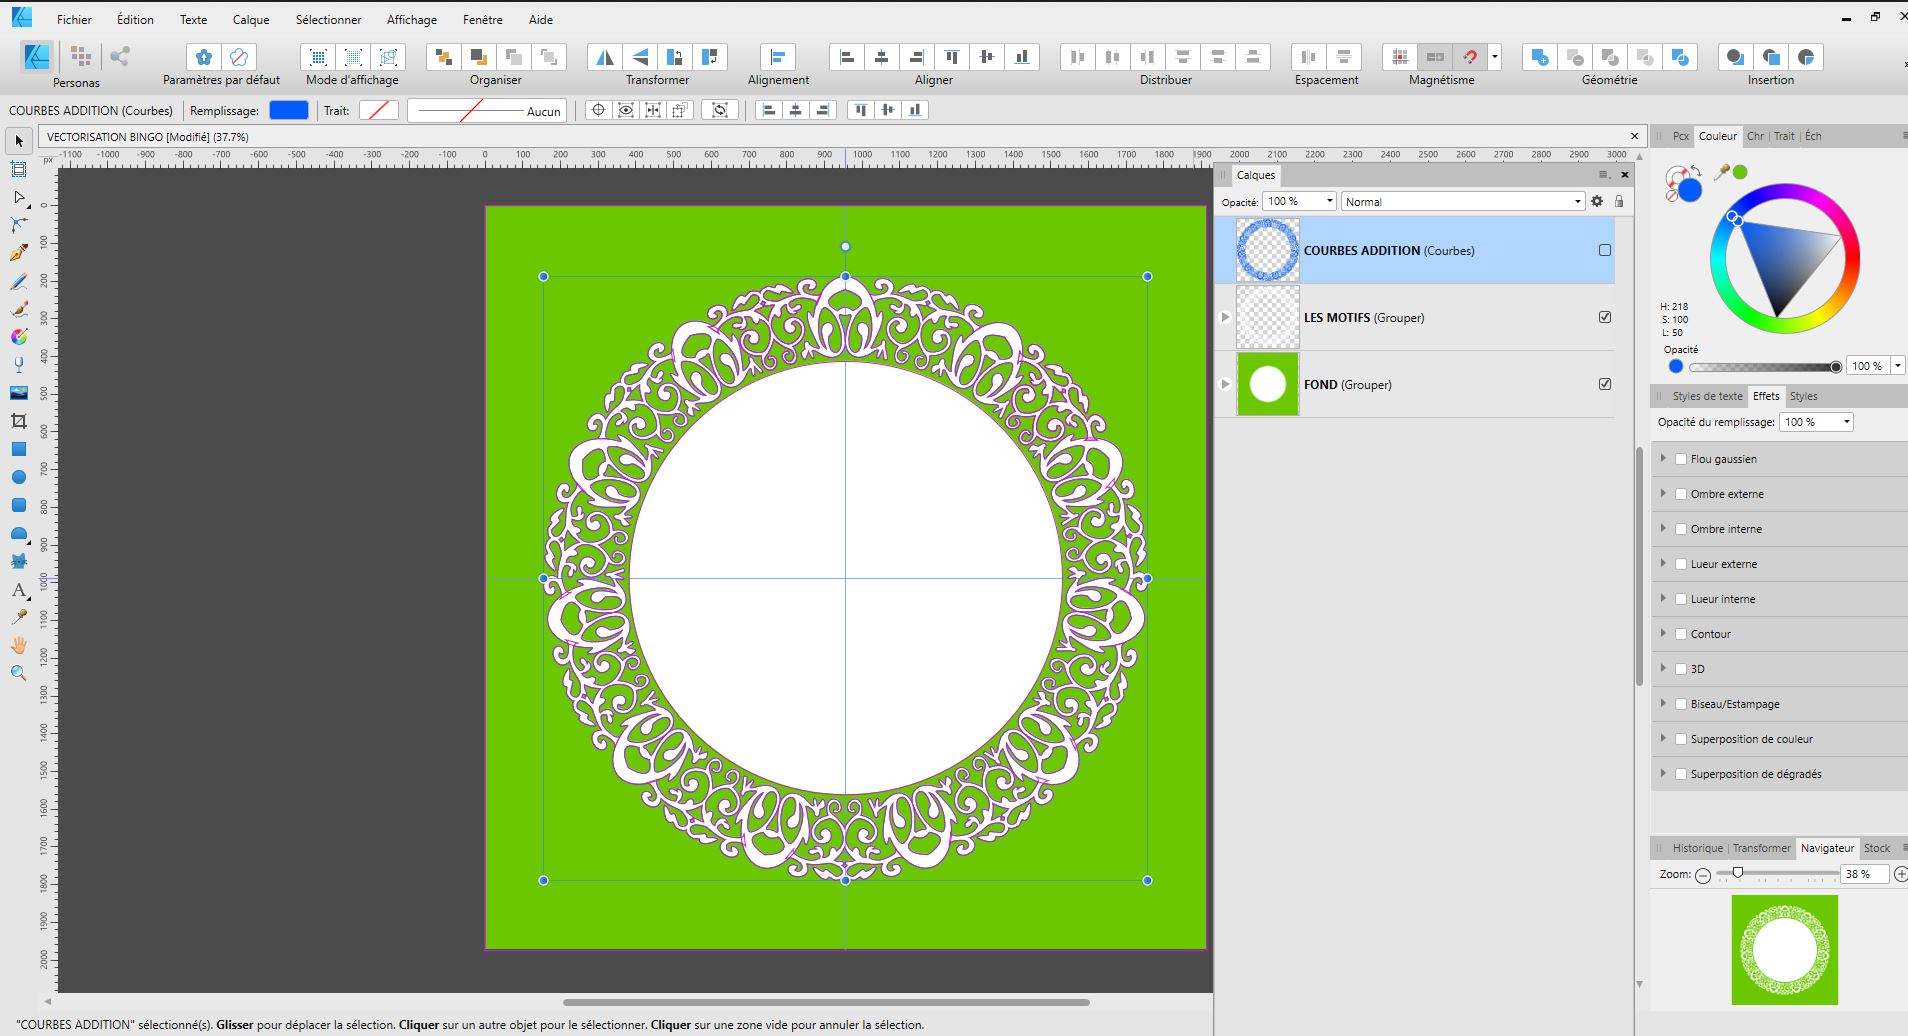Enable the Flou gaussien effect checkbox
The width and height of the screenshot is (1908, 1036).
click(x=1681, y=459)
